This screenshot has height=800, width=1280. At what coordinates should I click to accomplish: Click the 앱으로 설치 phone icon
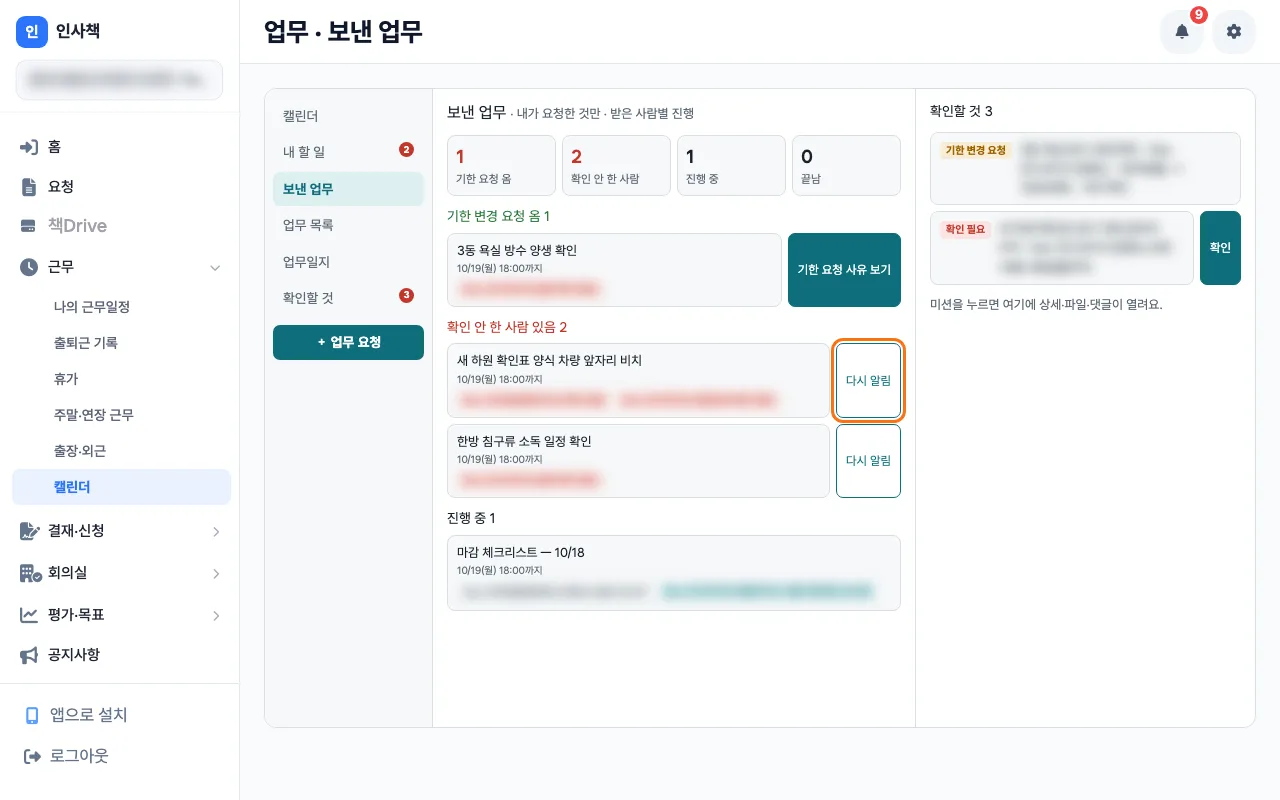click(x=32, y=716)
